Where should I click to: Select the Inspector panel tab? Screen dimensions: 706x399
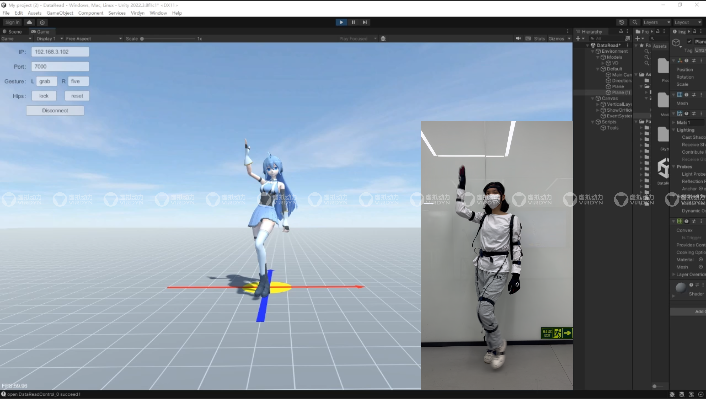pyautogui.click(x=680, y=32)
